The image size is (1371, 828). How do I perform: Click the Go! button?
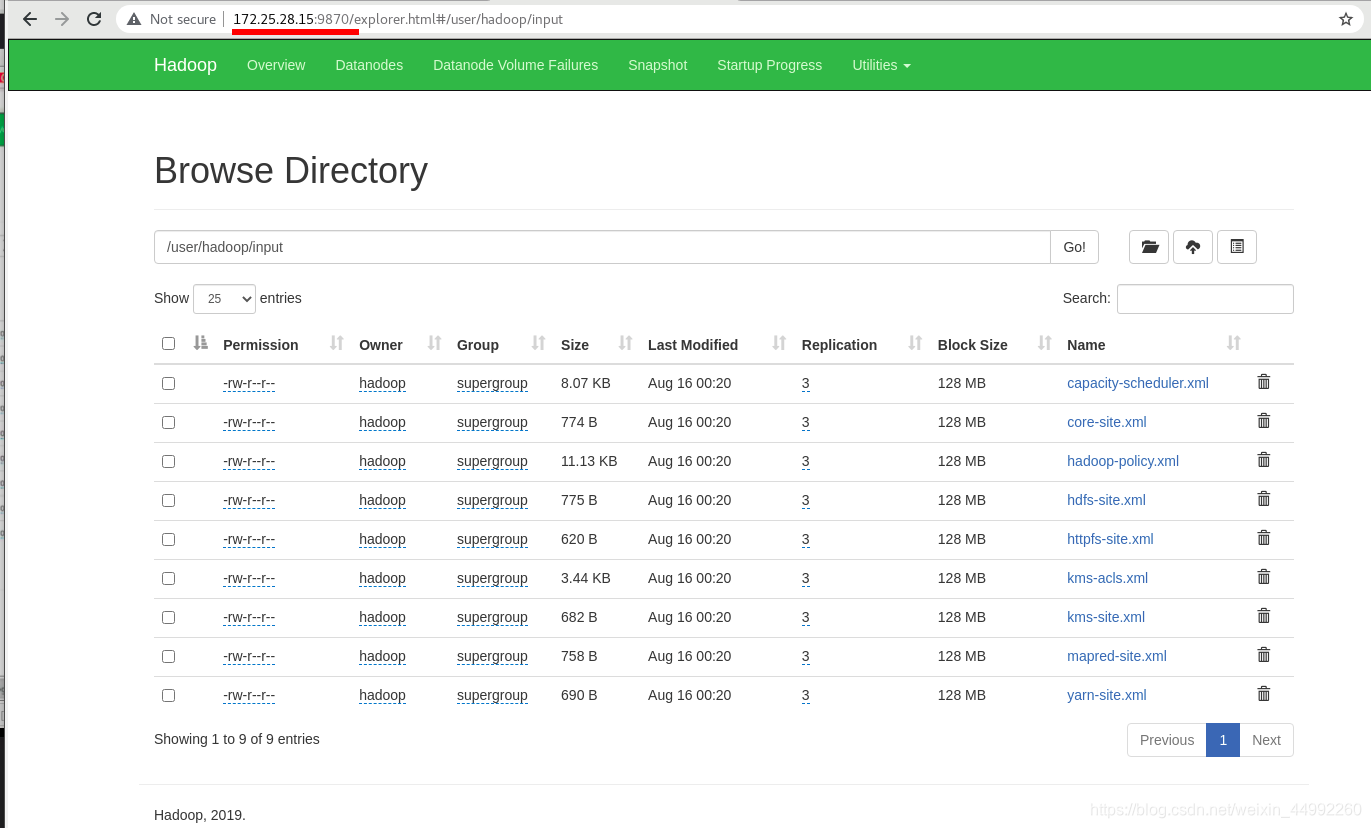pos(1074,247)
